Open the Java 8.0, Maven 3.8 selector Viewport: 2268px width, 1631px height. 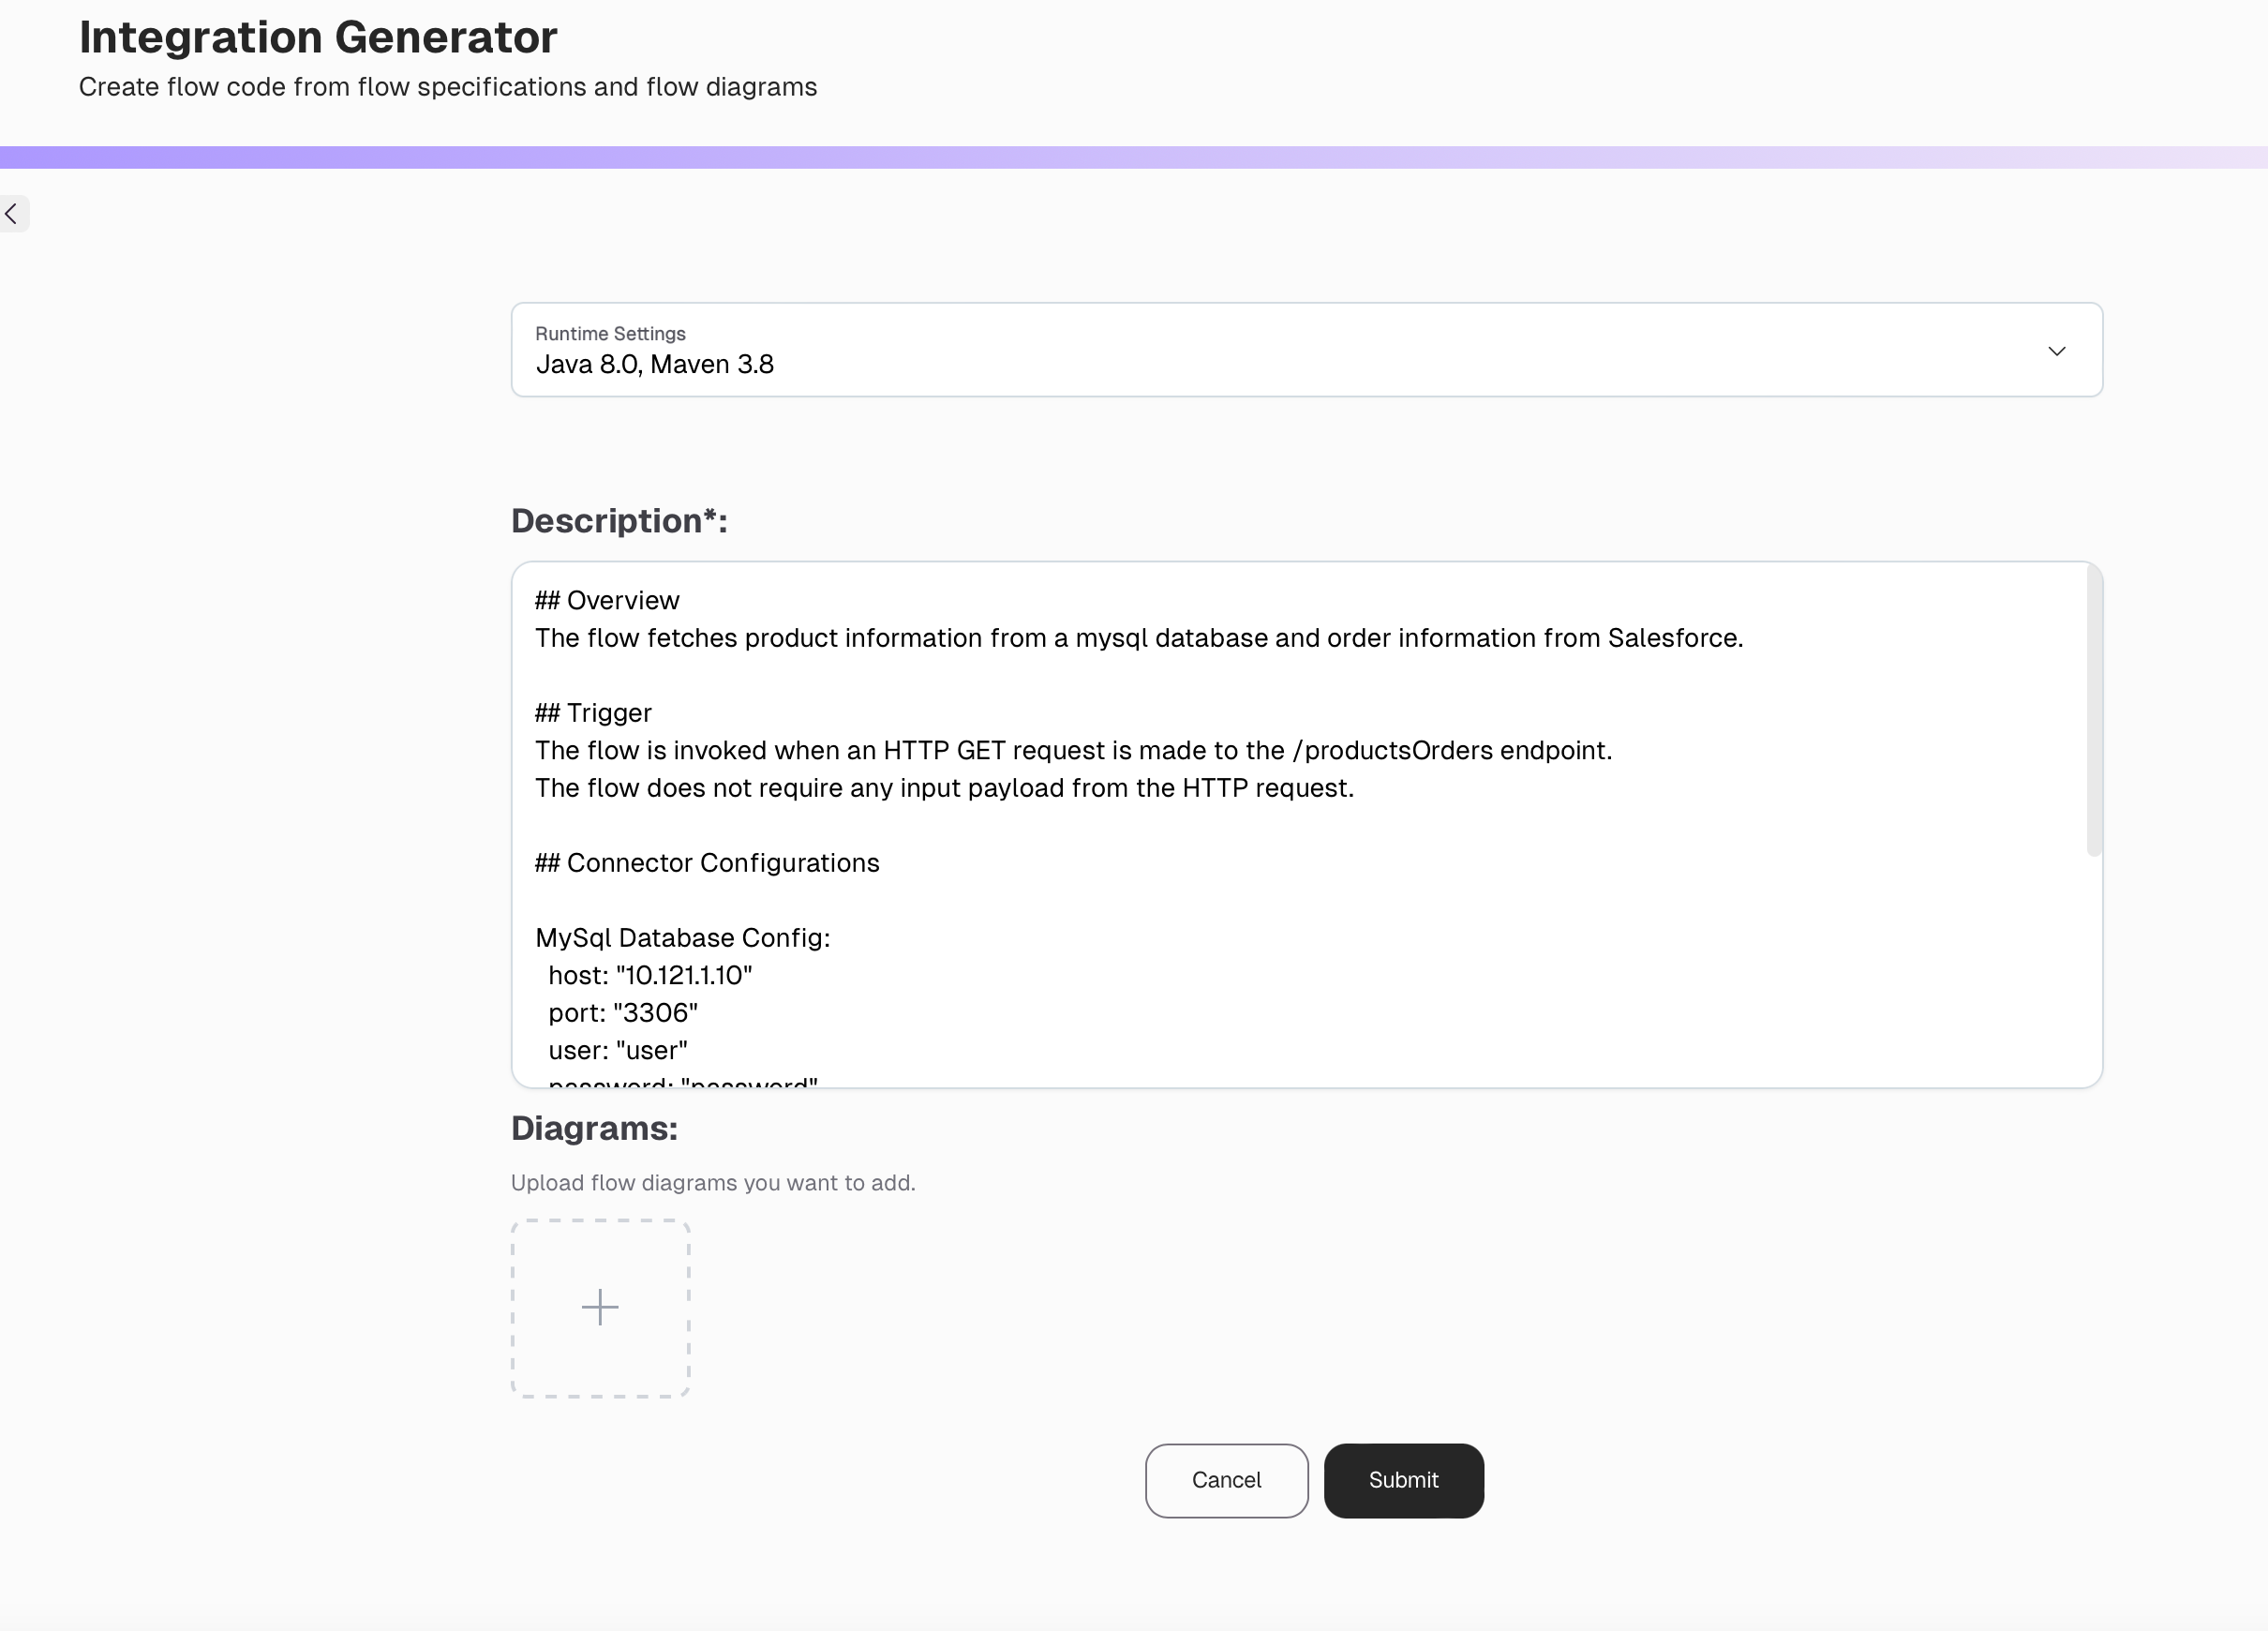coord(655,365)
